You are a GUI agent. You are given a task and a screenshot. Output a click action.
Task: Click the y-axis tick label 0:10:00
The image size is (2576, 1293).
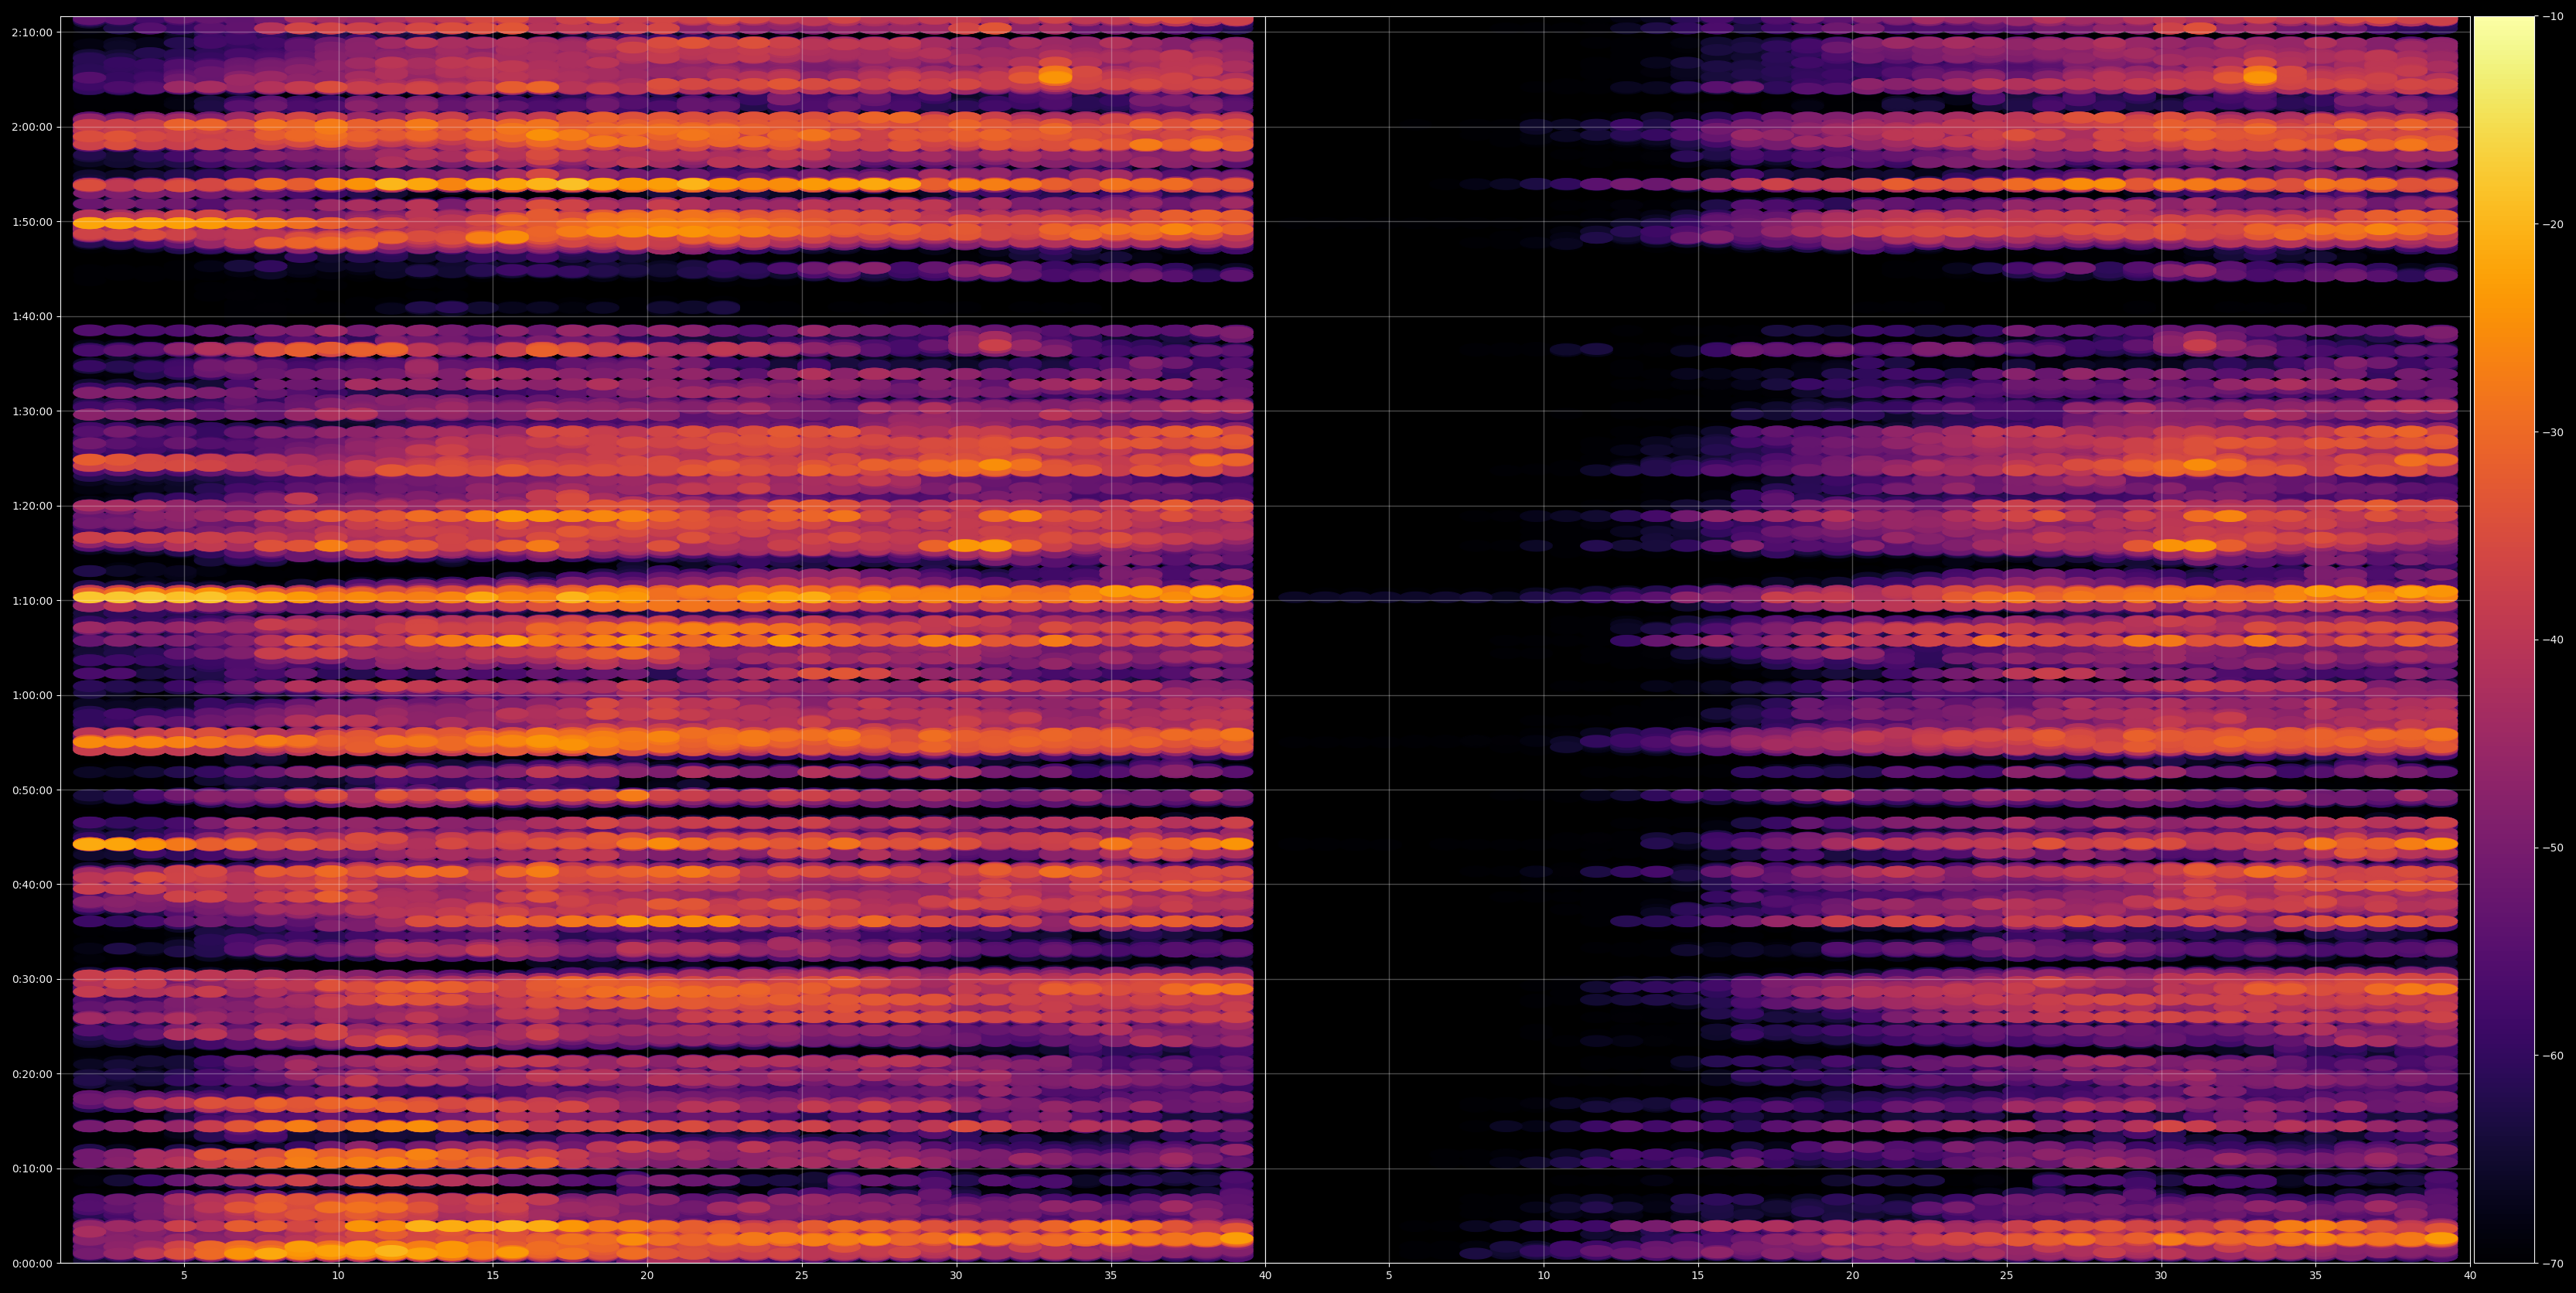pos(32,1168)
